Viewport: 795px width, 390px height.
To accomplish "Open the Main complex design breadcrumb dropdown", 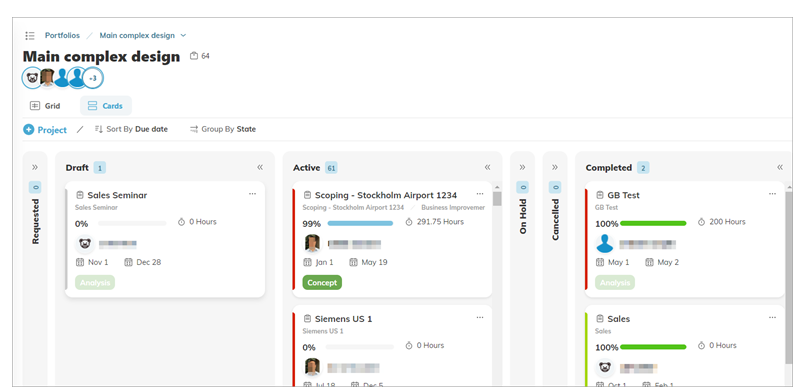I will [x=184, y=36].
